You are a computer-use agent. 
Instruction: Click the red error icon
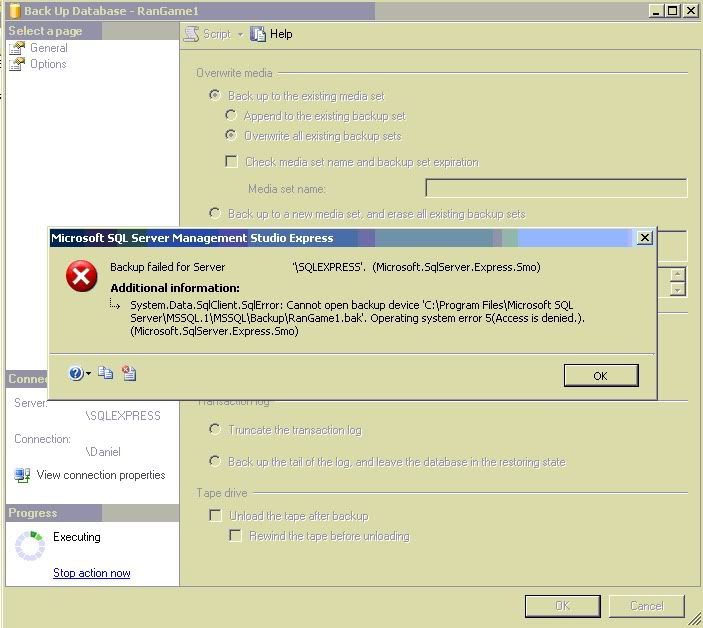(x=81, y=277)
